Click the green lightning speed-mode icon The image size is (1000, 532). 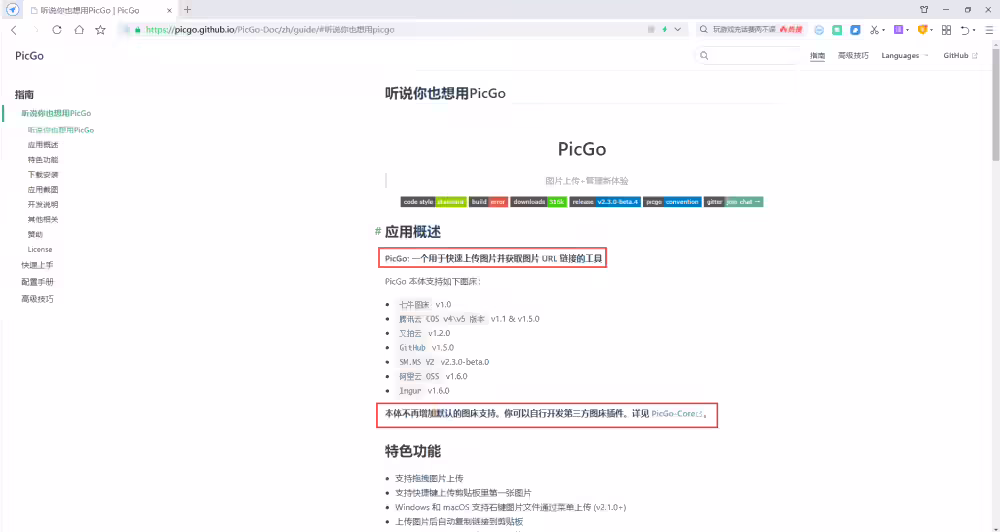[x=665, y=29]
